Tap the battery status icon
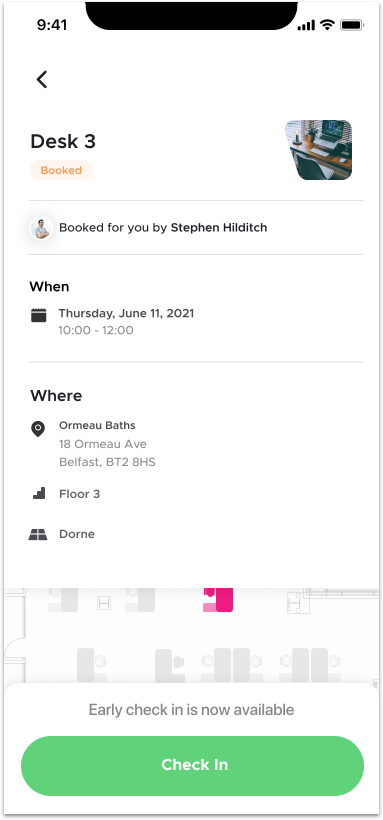383x820 pixels. coord(352,25)
